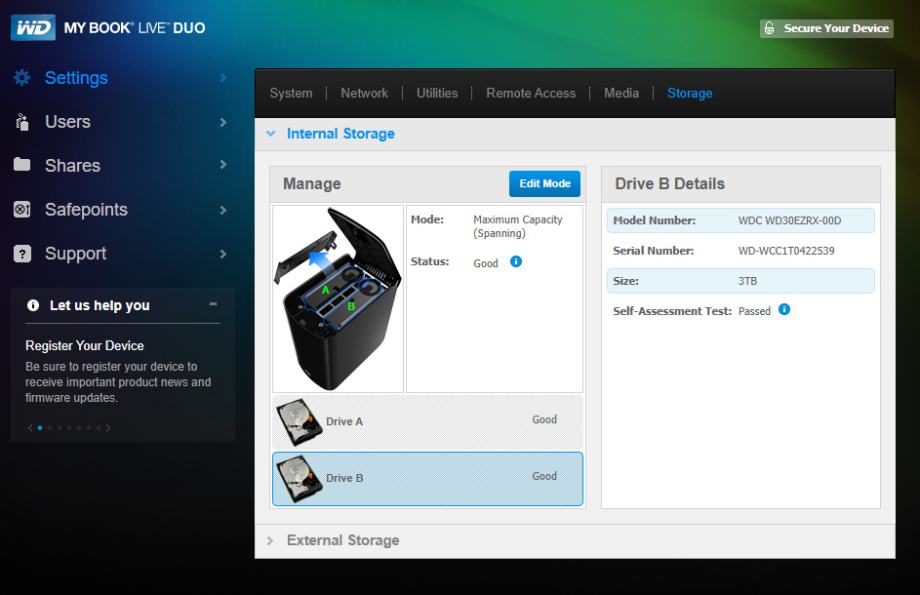This screenshot has height=595, width=920.
Task: Click the Drive B Details heading
Action: 669,184
